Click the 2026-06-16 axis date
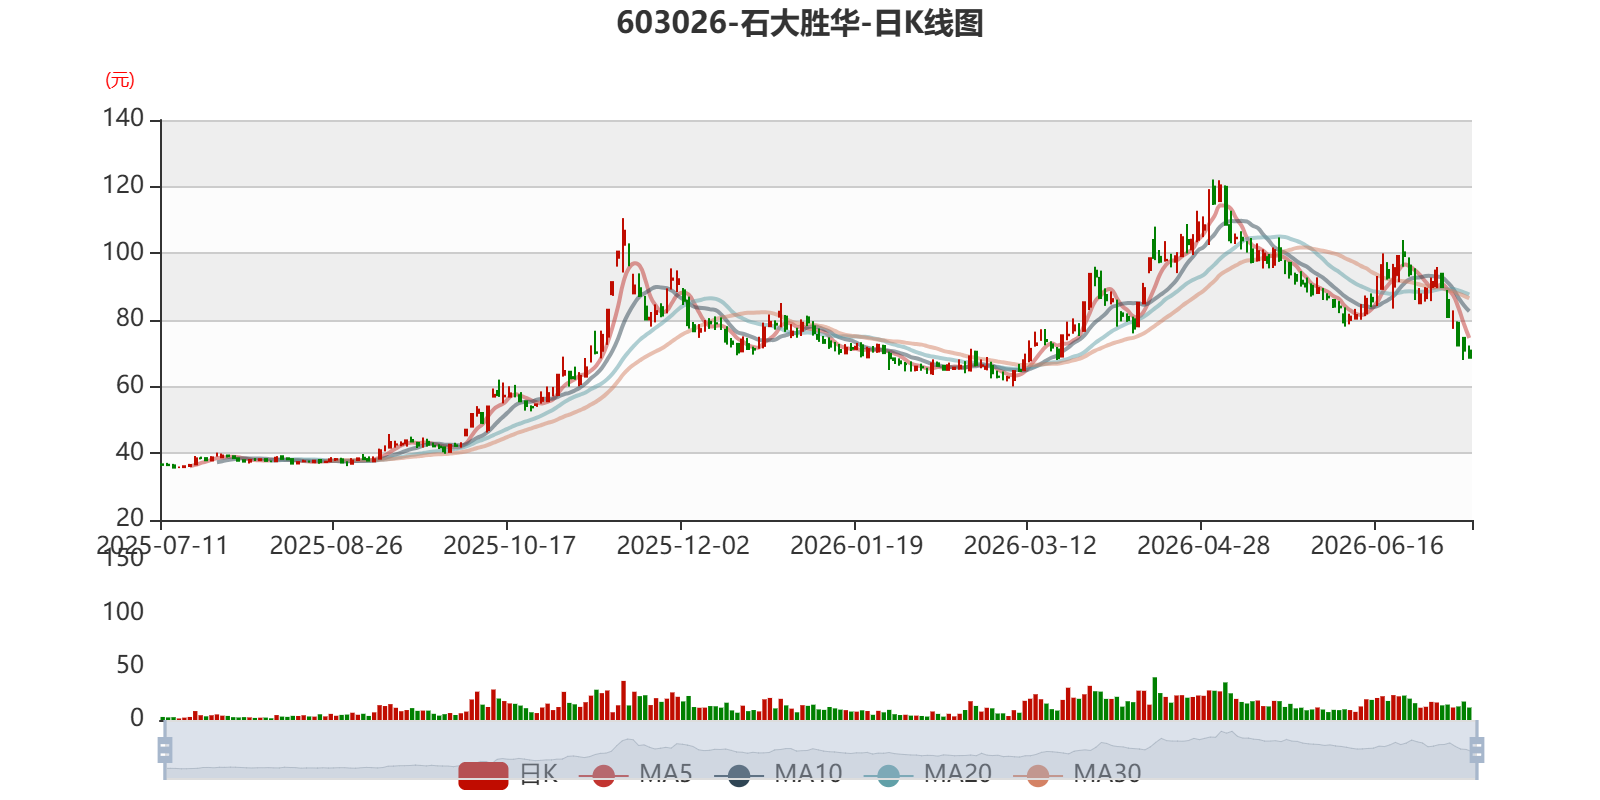Image resolution: width=1600 pixels, height=800 pixels. coord(1377,546)
